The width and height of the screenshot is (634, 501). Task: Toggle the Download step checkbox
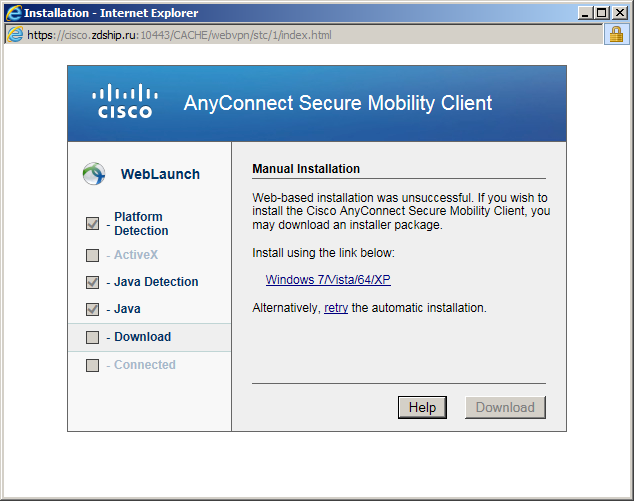[x=93, y=337]
